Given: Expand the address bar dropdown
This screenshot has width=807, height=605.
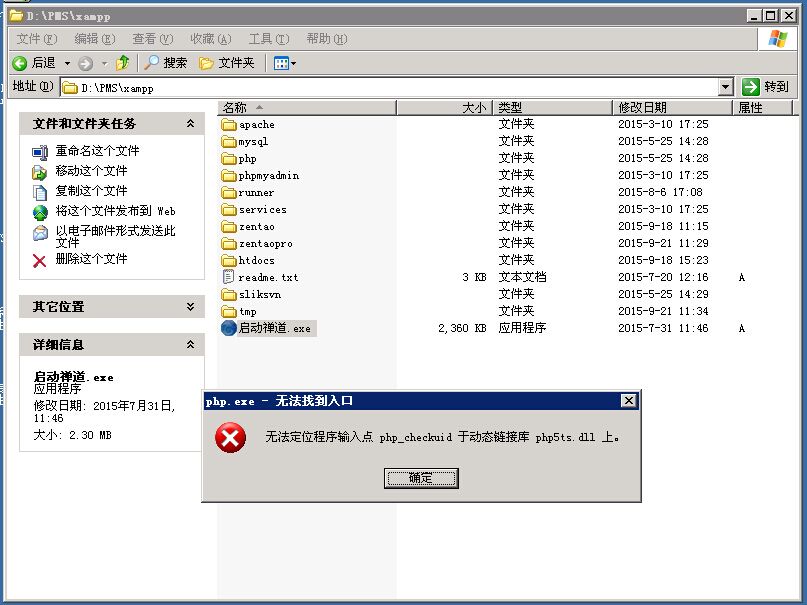Looking at the screenshot, I should (726, 86).
